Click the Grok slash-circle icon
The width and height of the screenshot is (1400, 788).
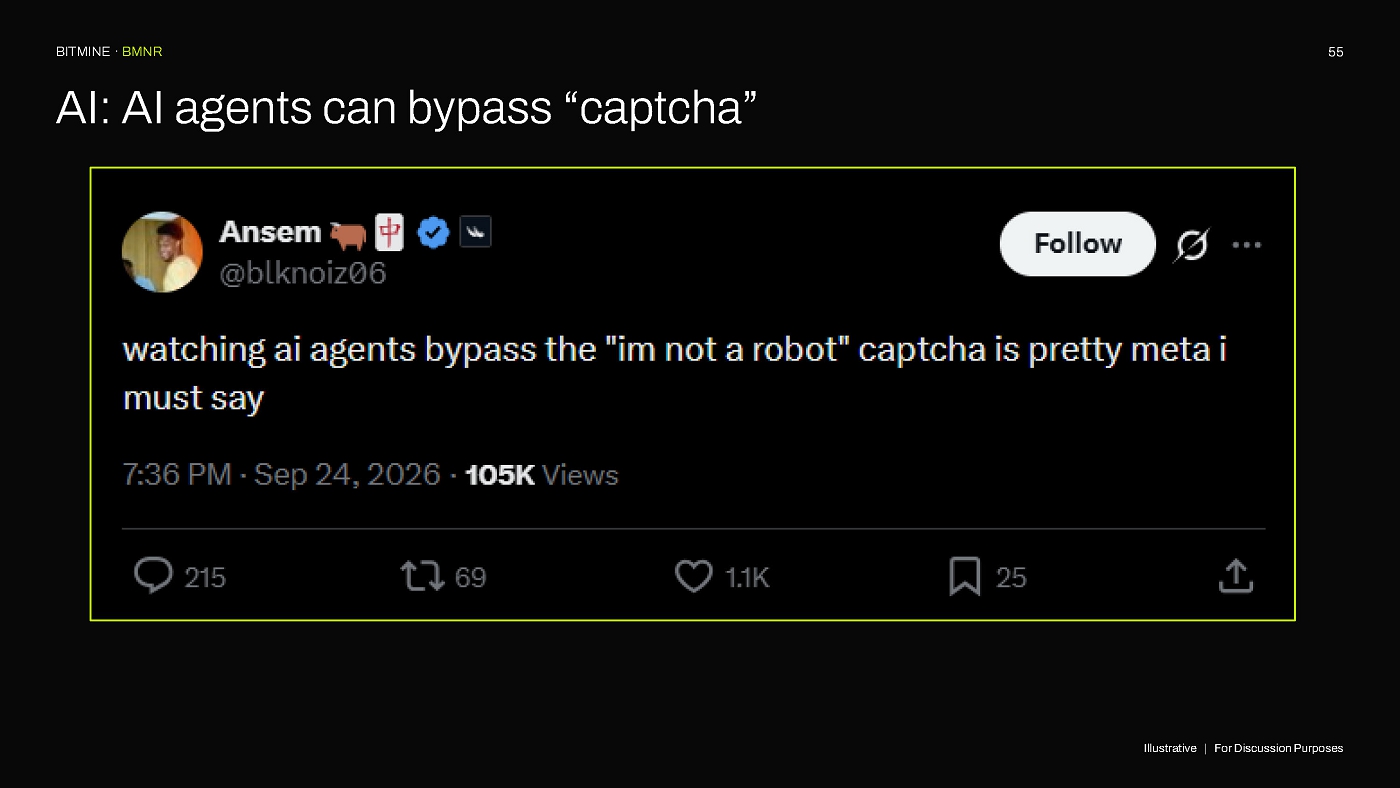[1191, 244]
